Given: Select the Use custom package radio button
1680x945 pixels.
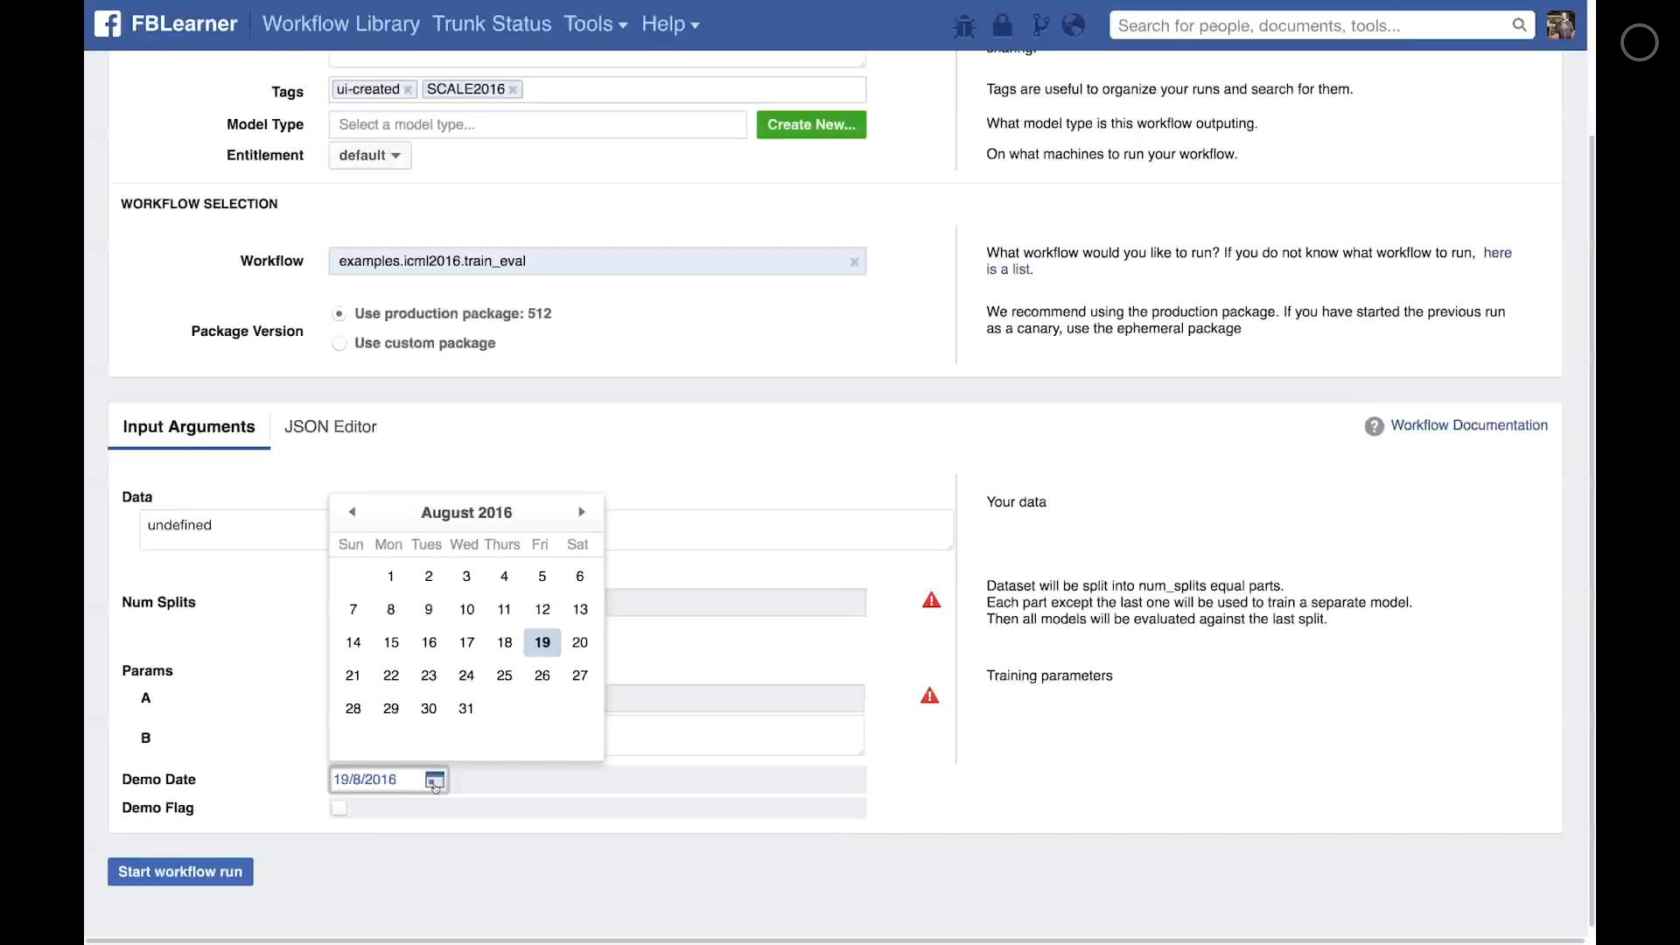Looking at the screenshot, I should [x=339, y=343].
